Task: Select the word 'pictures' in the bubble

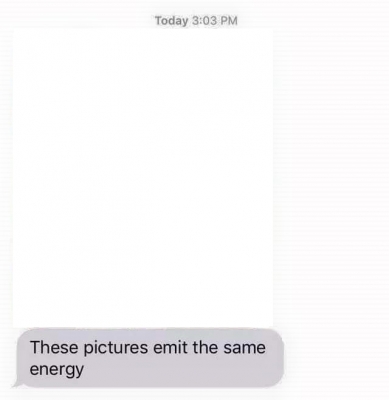Action: [115, 348]
